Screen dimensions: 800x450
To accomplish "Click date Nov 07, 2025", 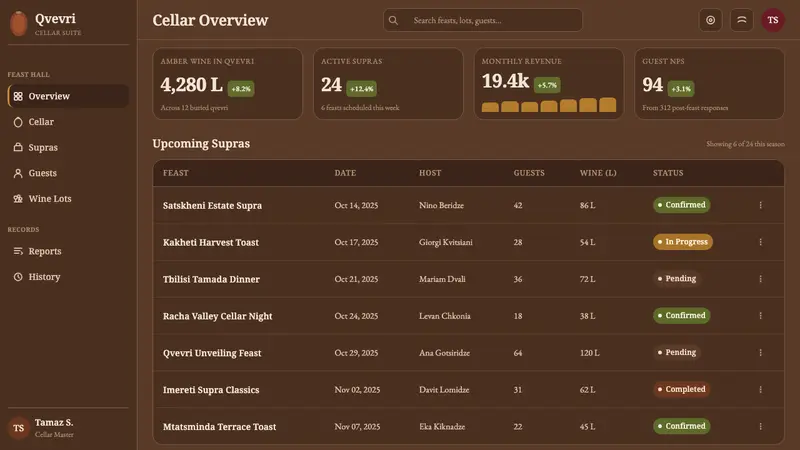I will pyautogui.click(x=357, y=427).
